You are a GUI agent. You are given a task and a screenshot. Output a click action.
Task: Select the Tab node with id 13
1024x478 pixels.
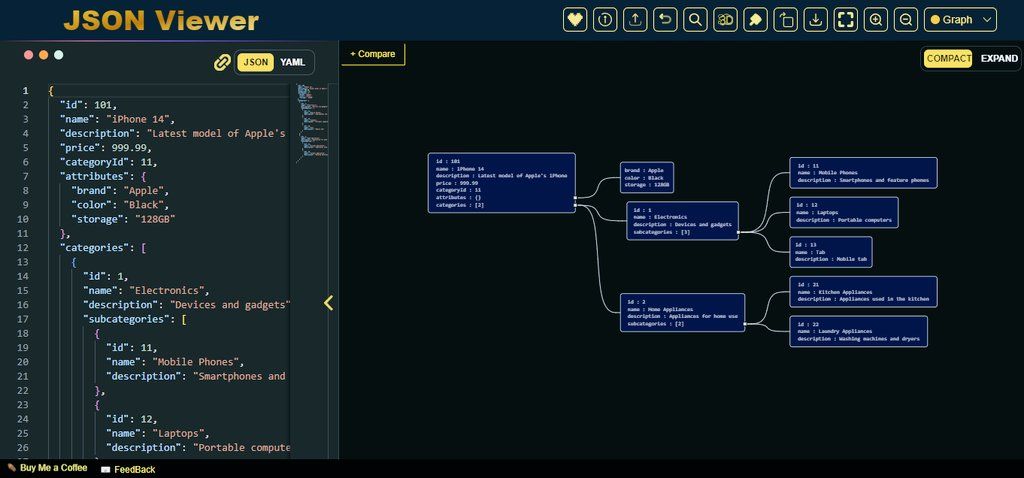click(x=831, y=252)
